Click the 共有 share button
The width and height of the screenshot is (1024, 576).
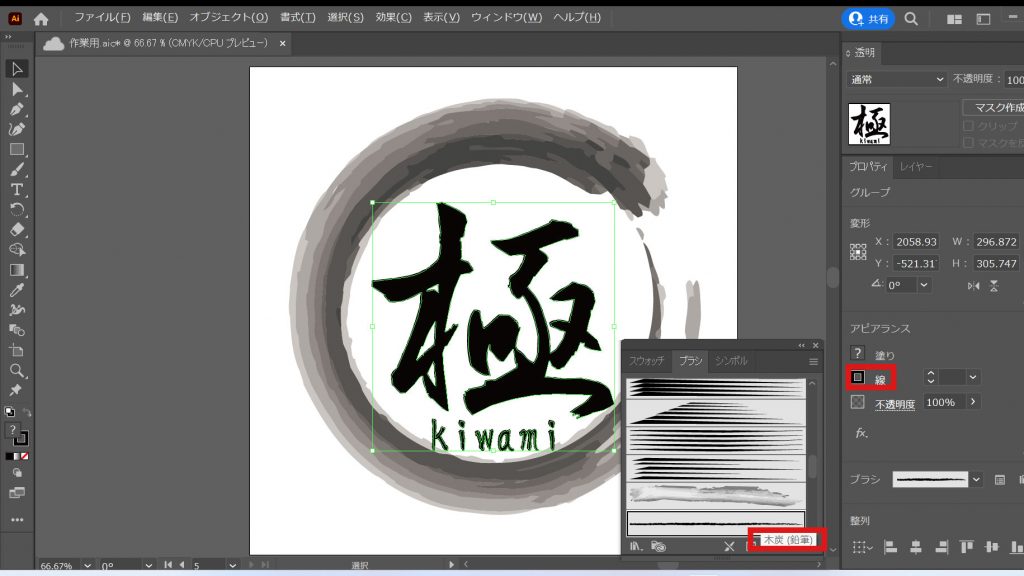(x=868, y=19)
